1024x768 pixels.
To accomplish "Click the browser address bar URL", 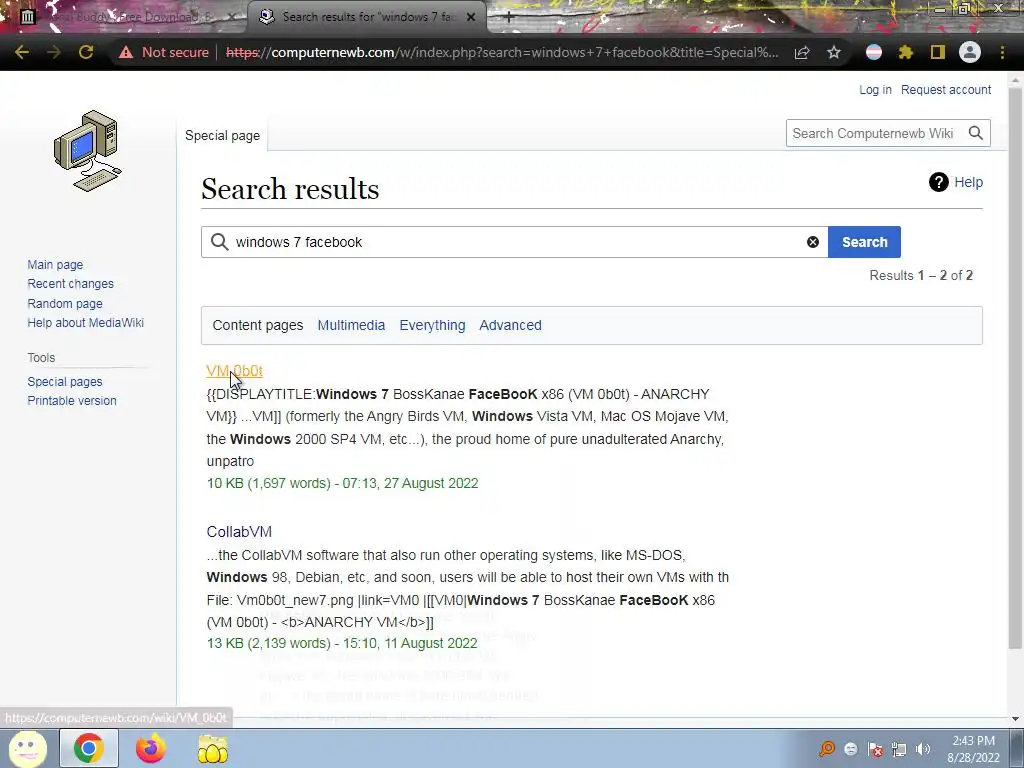I will click(x=502, y=52).
